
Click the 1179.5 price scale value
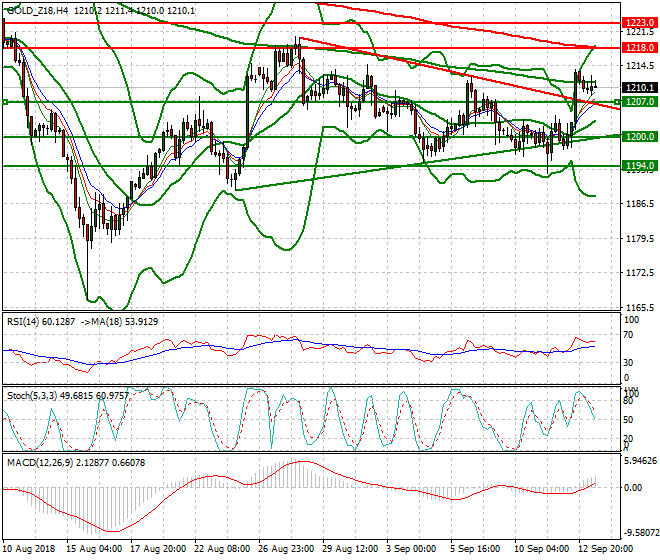640,239
